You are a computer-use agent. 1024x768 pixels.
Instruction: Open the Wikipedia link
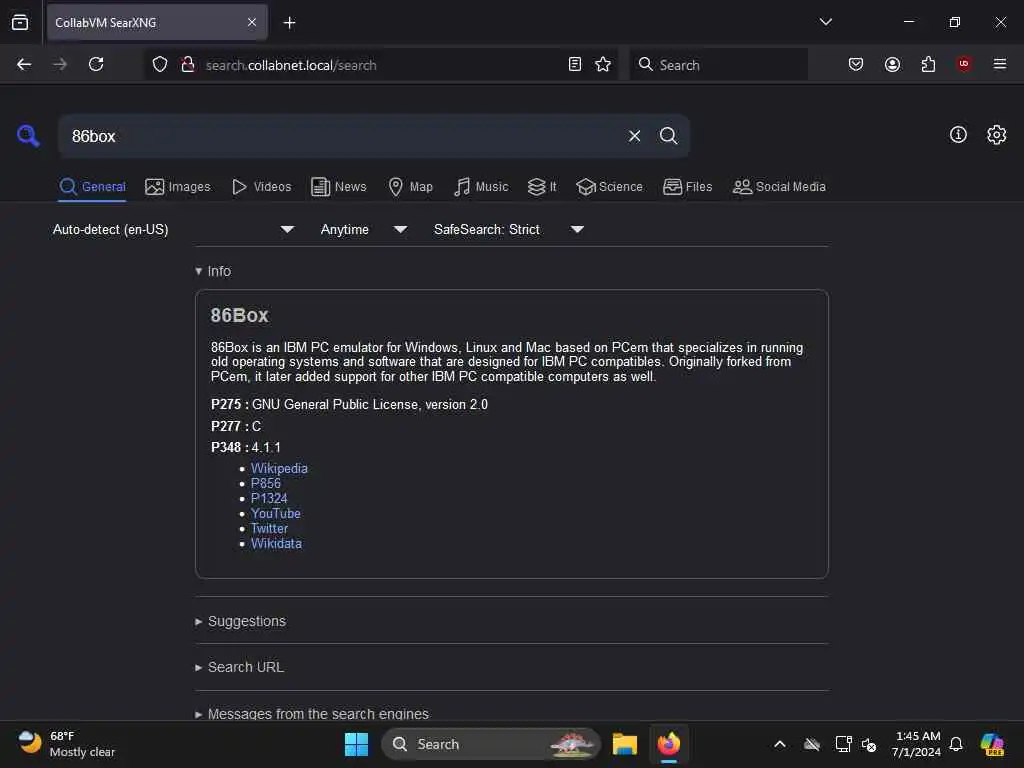279,468
